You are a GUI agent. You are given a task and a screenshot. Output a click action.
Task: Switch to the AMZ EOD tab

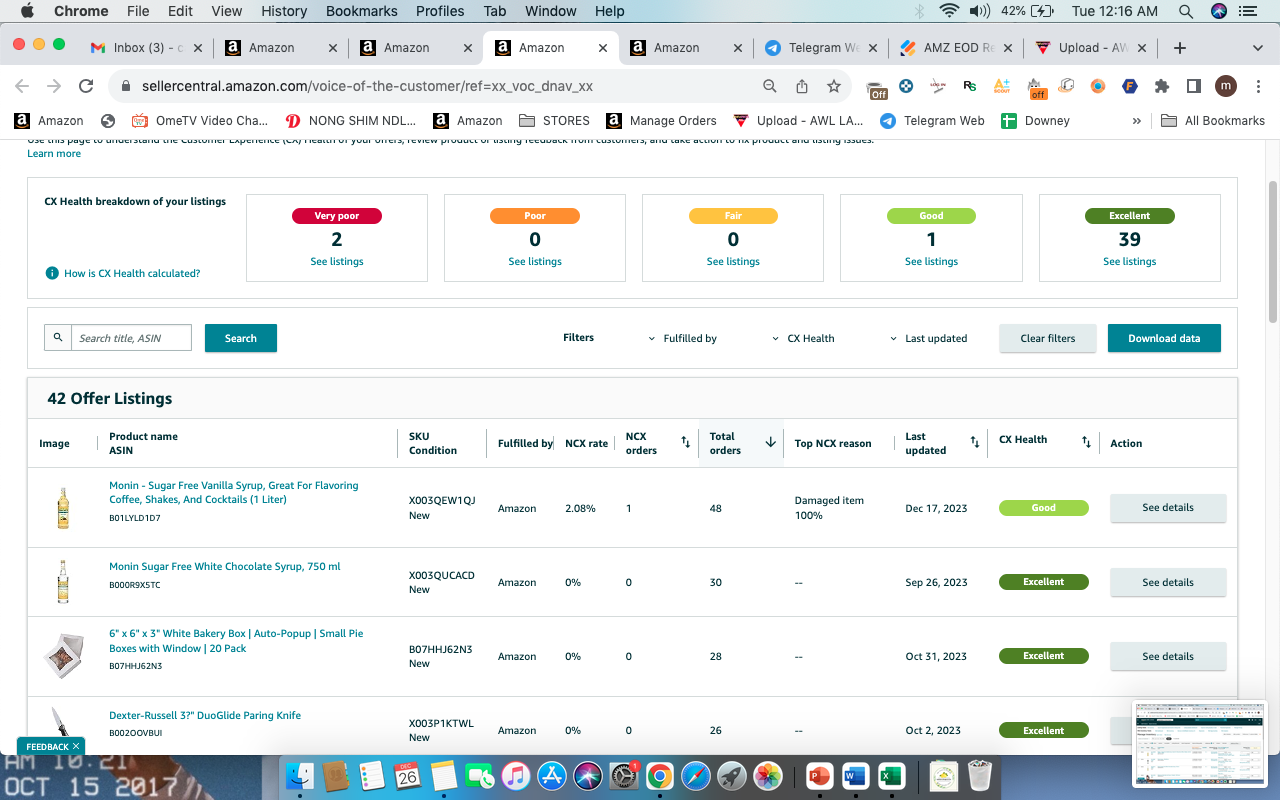[955, 48]
